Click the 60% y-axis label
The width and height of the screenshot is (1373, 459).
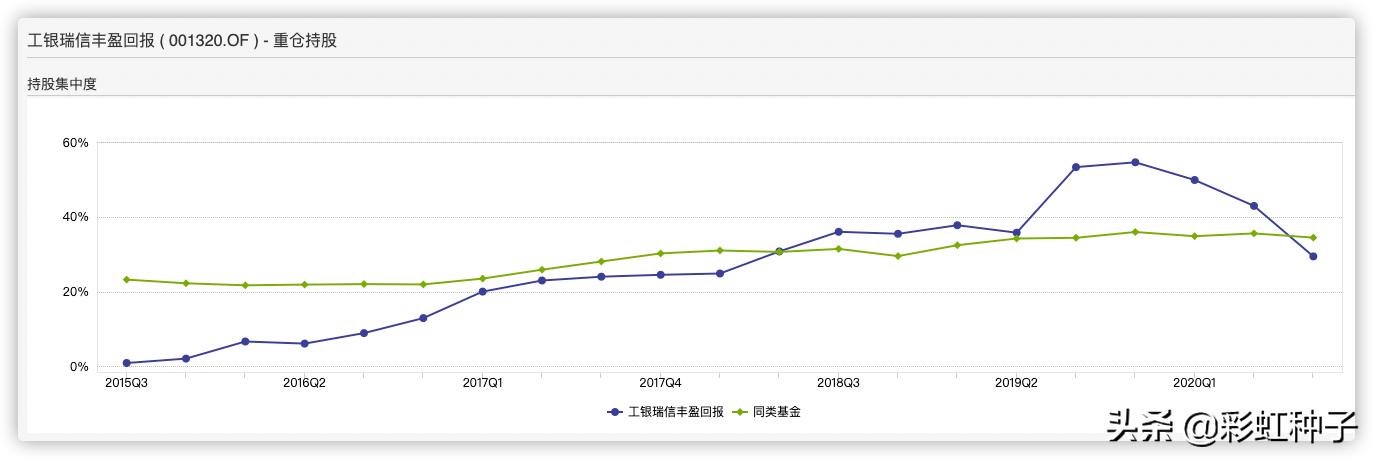click(x=76, y=143)
